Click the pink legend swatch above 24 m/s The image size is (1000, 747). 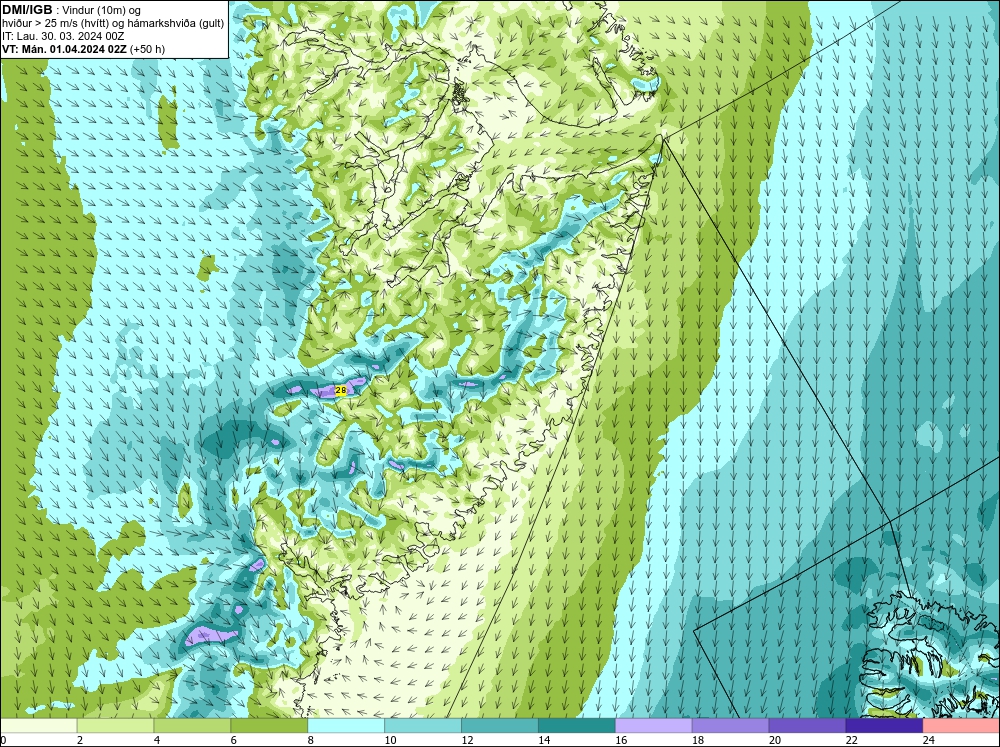coord(961,726)
